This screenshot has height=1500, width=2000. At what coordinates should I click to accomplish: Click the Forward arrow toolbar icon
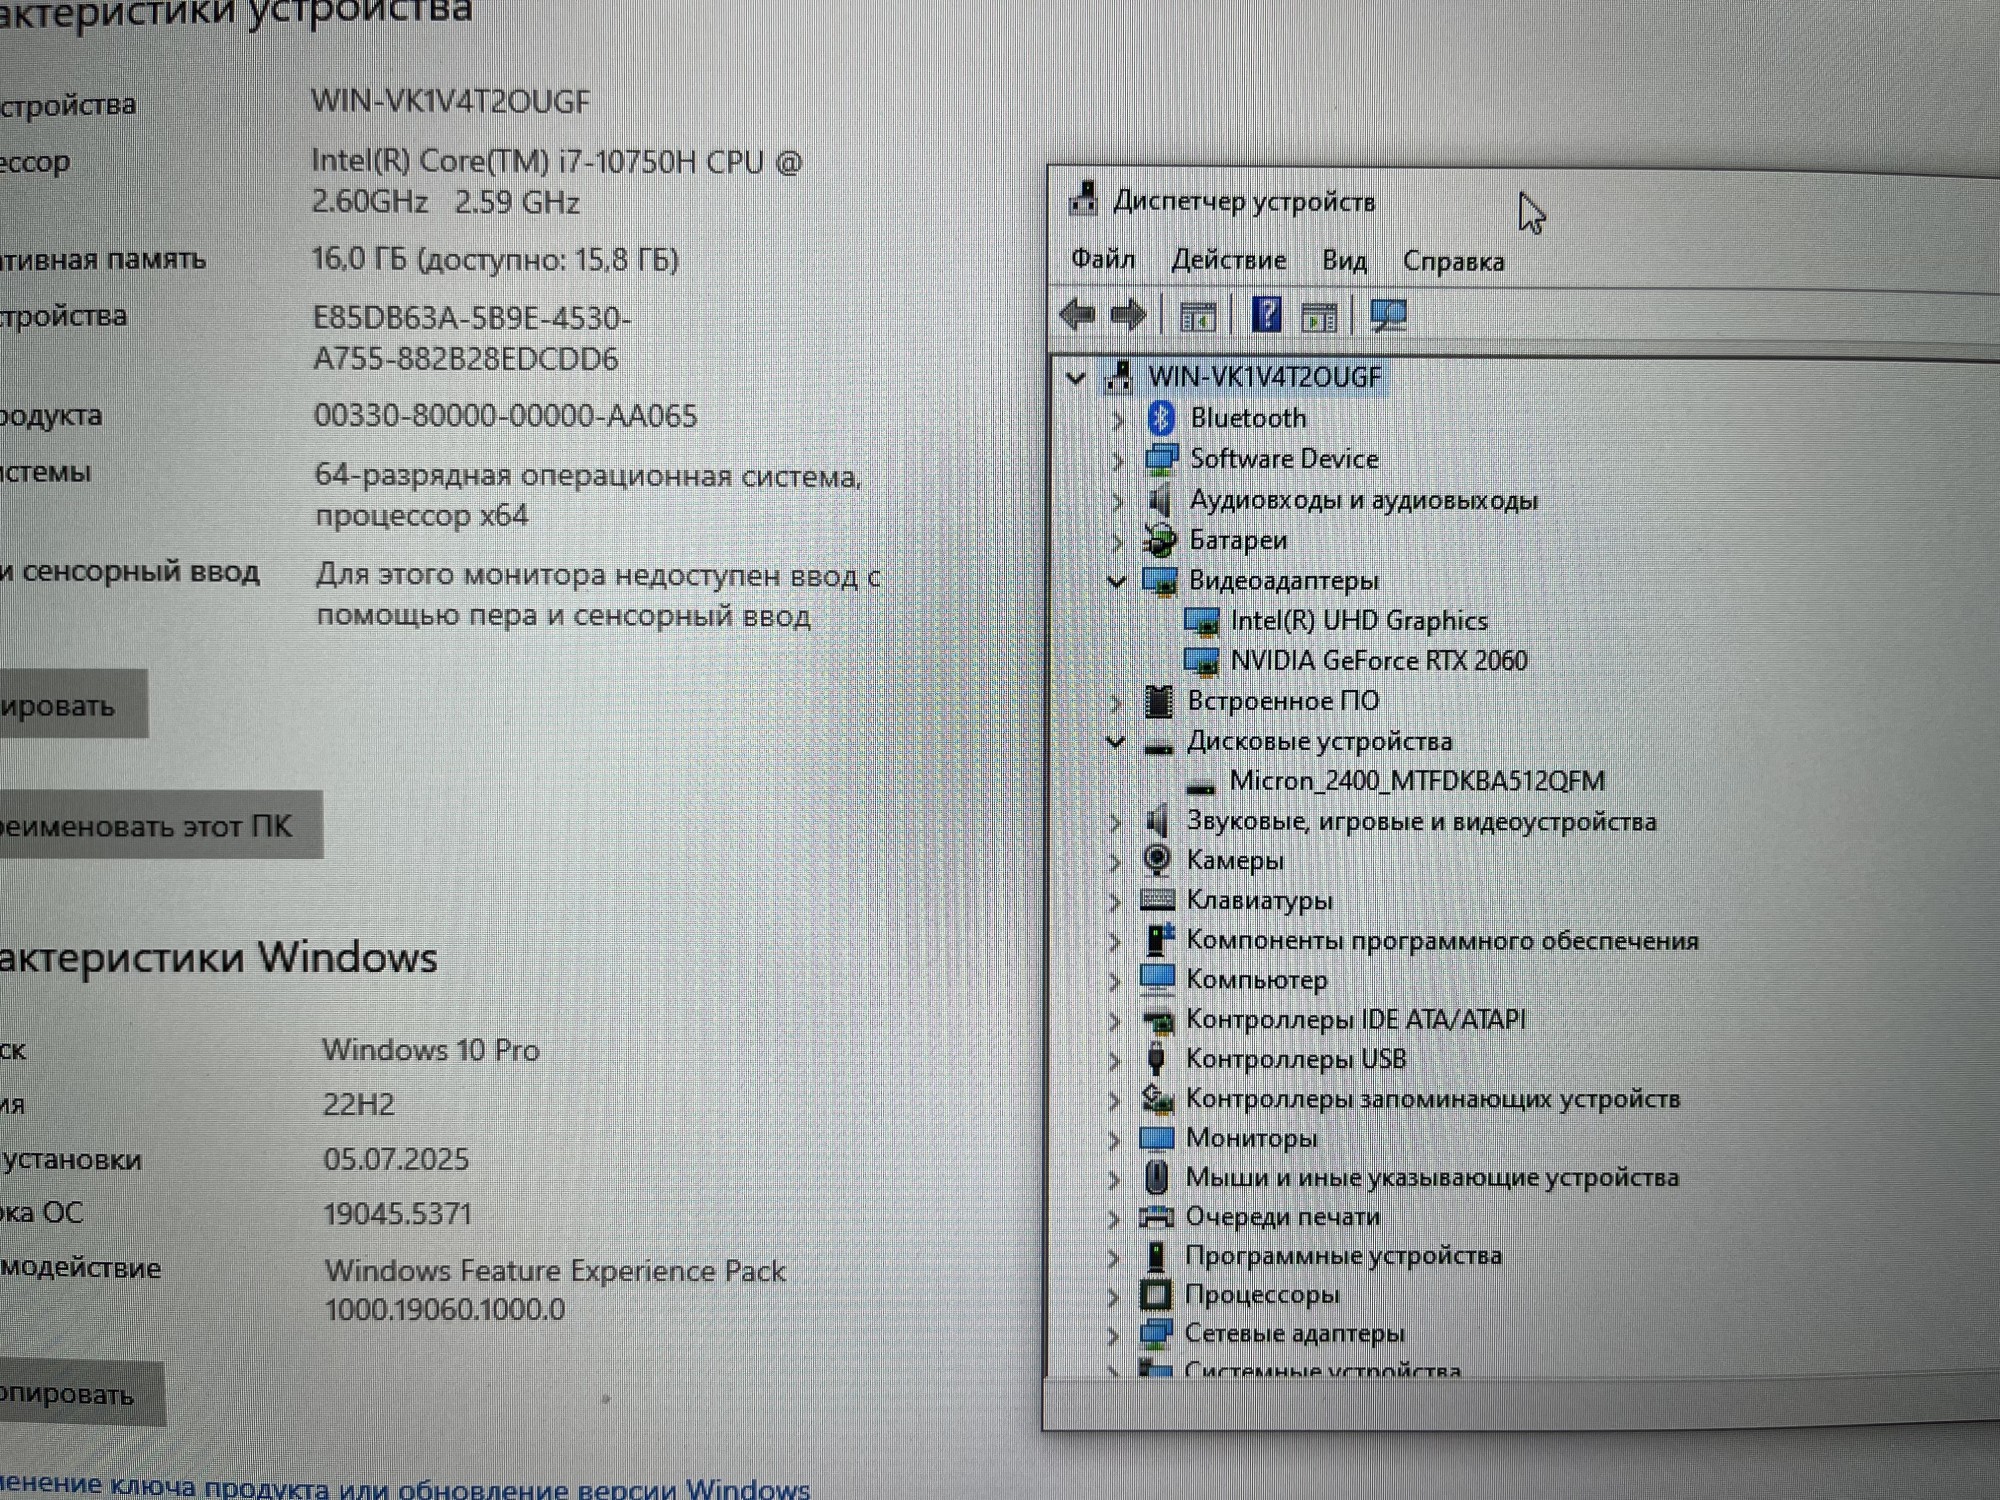click(1128, 315)
